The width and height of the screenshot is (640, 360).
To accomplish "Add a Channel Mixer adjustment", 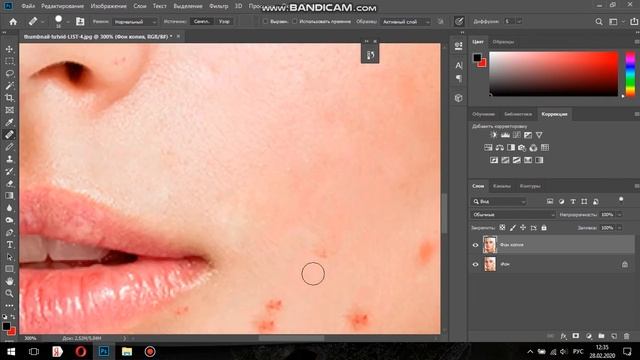I will [x=533, y=148].
